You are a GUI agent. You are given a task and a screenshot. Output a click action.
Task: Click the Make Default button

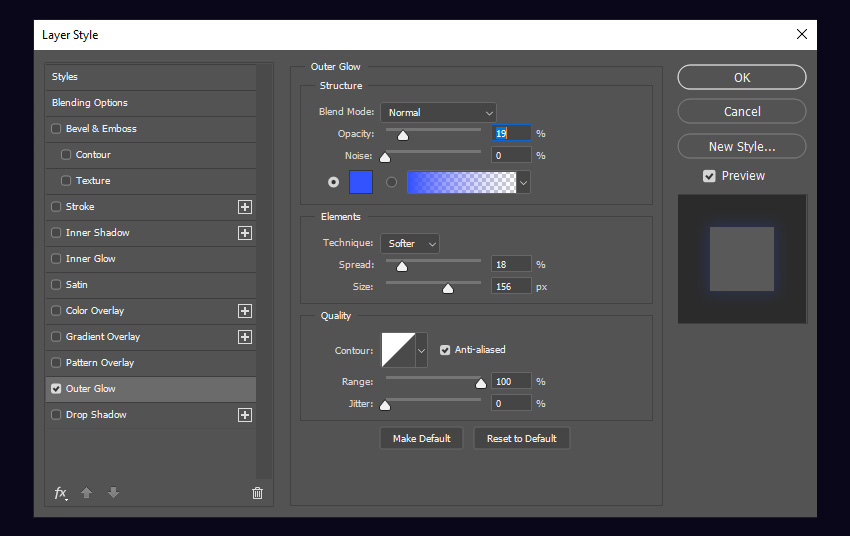[421, 438]
